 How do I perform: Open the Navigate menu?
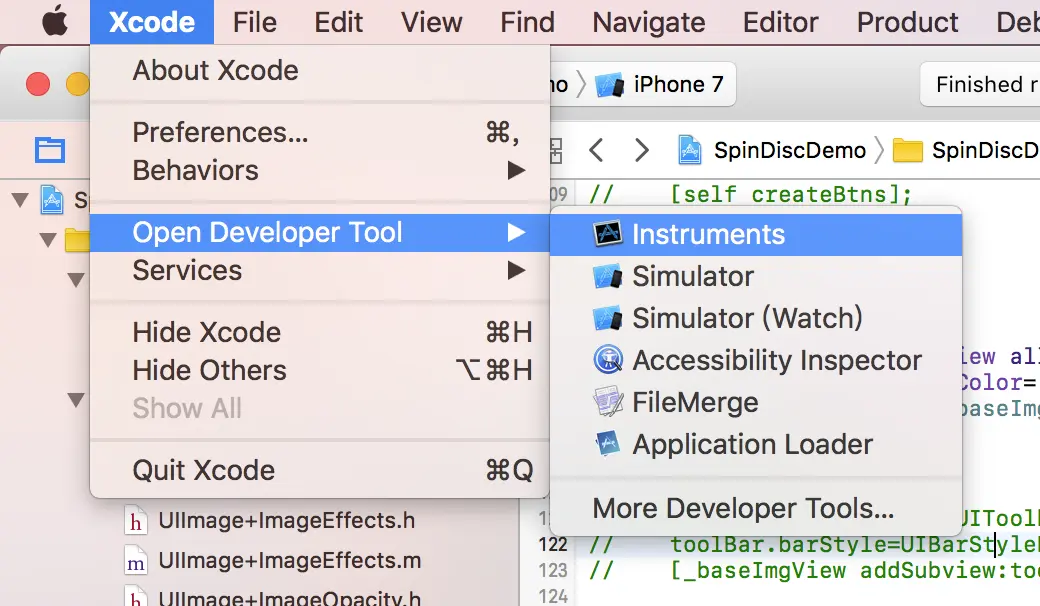pyautogui.click(x=649, y=22)
